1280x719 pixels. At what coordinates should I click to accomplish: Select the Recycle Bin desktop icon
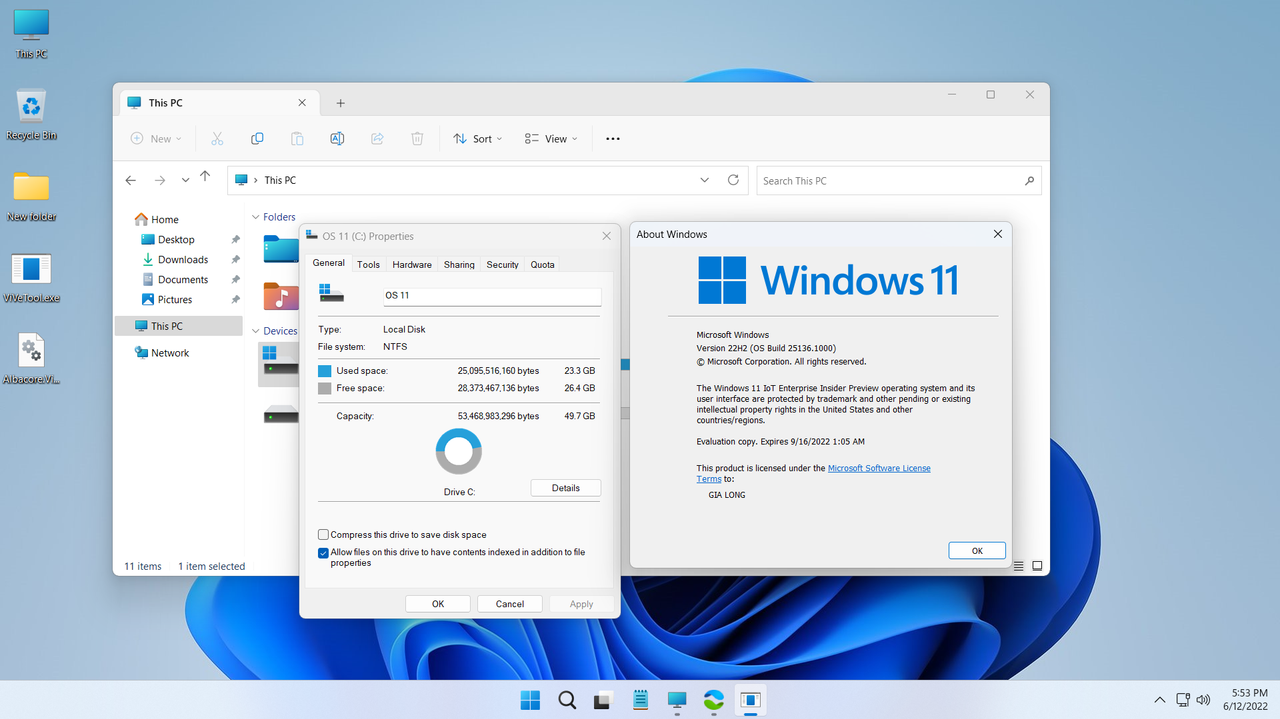tap(32, 115)
